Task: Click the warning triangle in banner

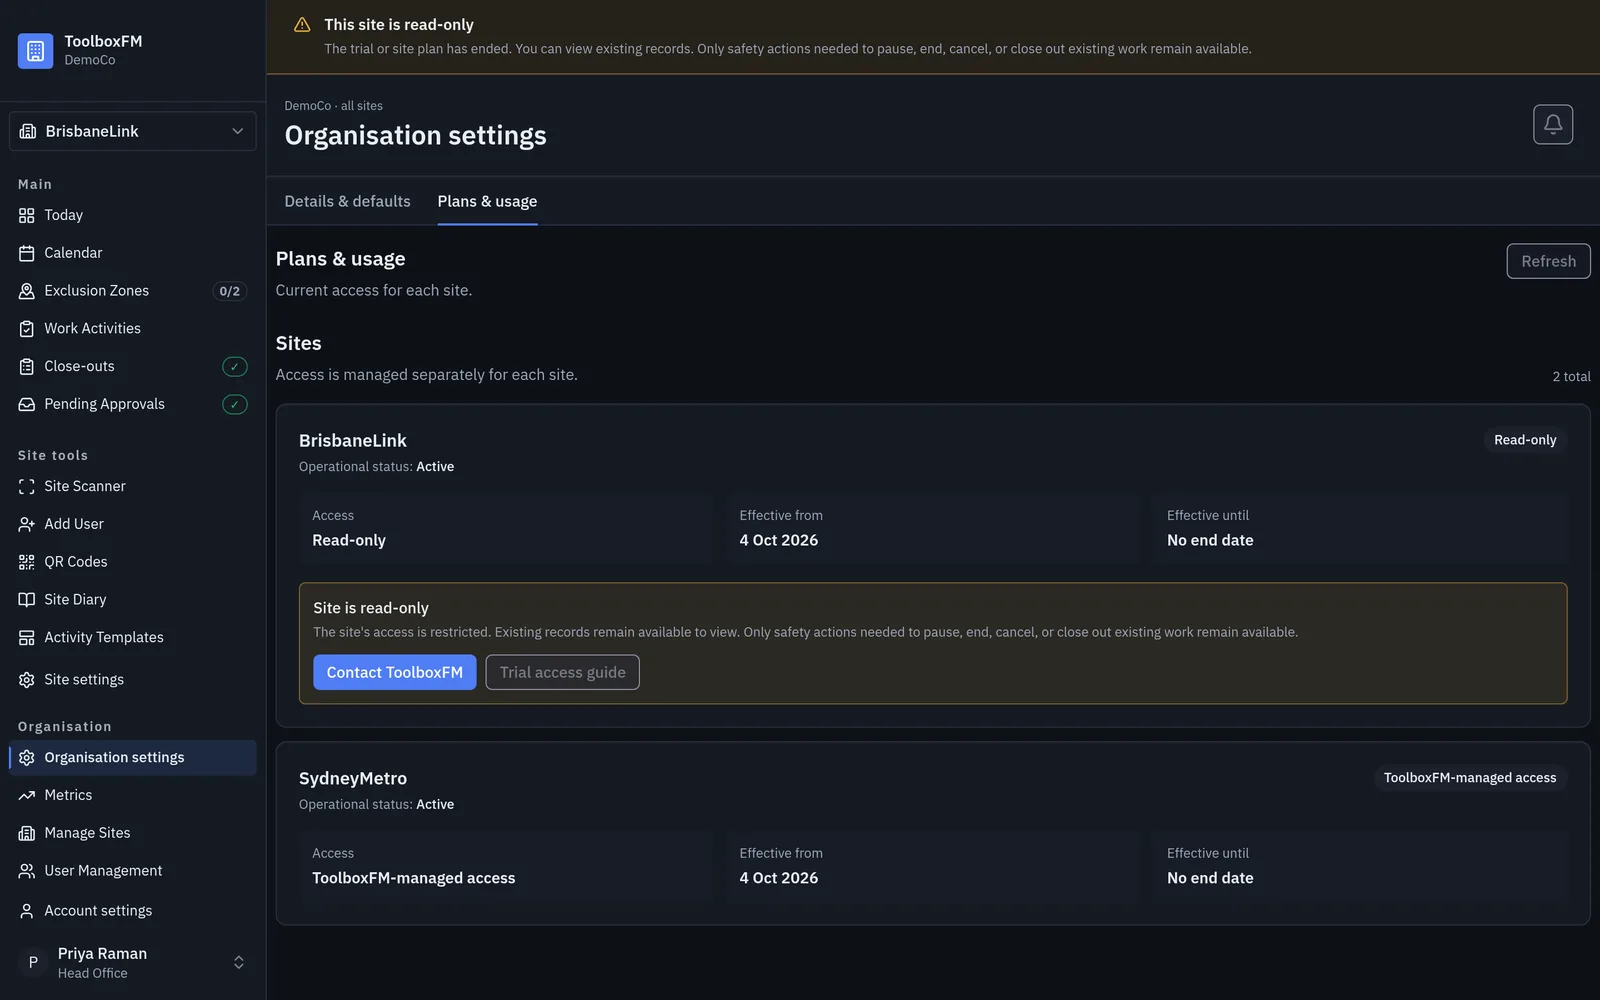Action: click(x=302, y=25)
